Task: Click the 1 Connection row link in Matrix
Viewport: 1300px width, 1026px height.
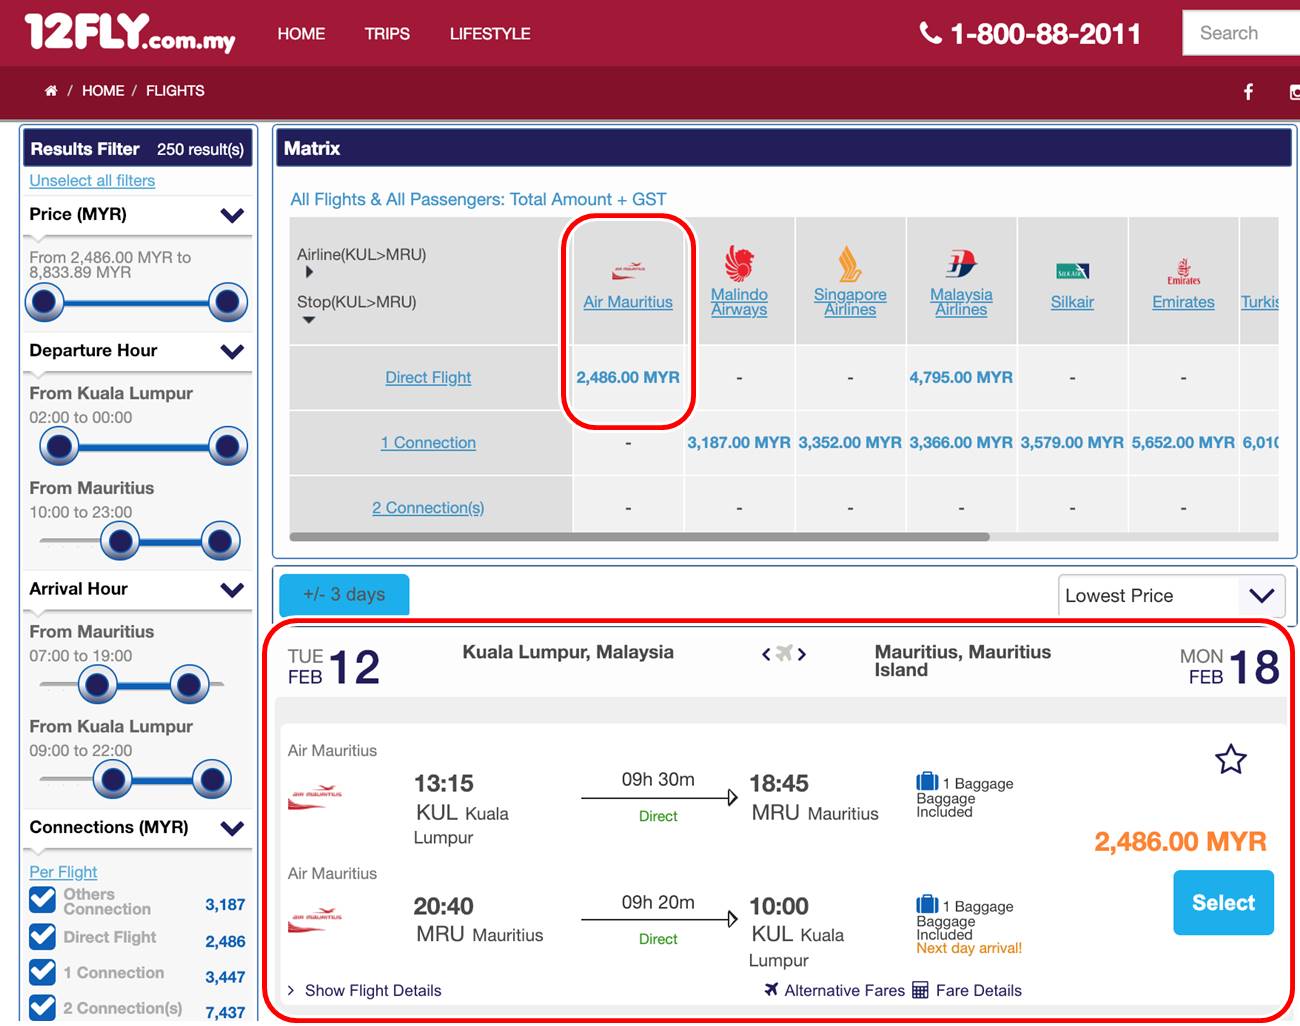Action: pyautogui.click(x=428, y=442)
